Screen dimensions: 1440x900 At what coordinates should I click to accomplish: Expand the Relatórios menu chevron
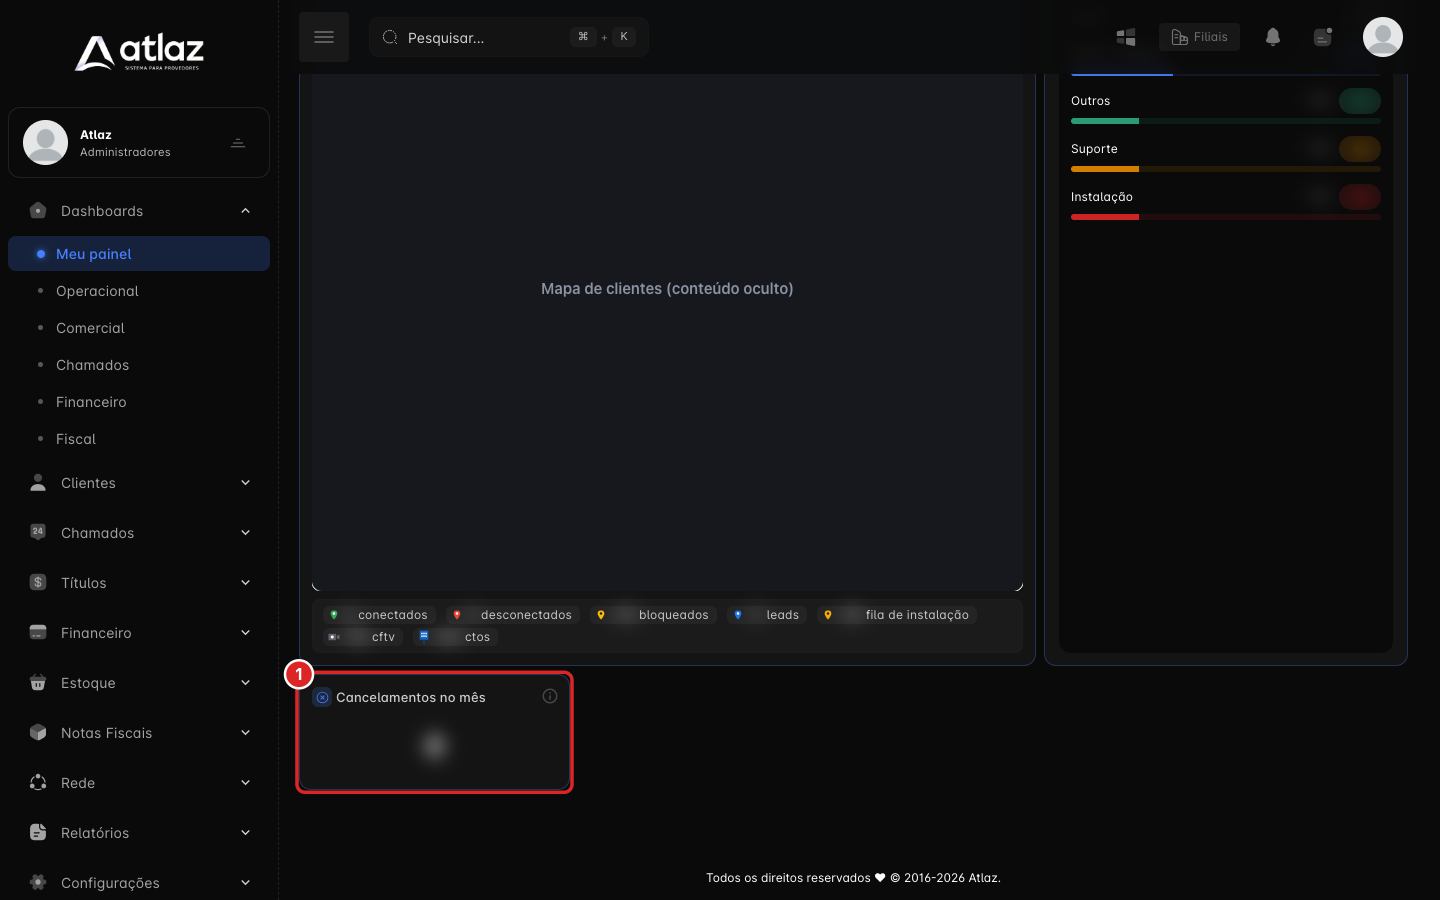point(245,833)
